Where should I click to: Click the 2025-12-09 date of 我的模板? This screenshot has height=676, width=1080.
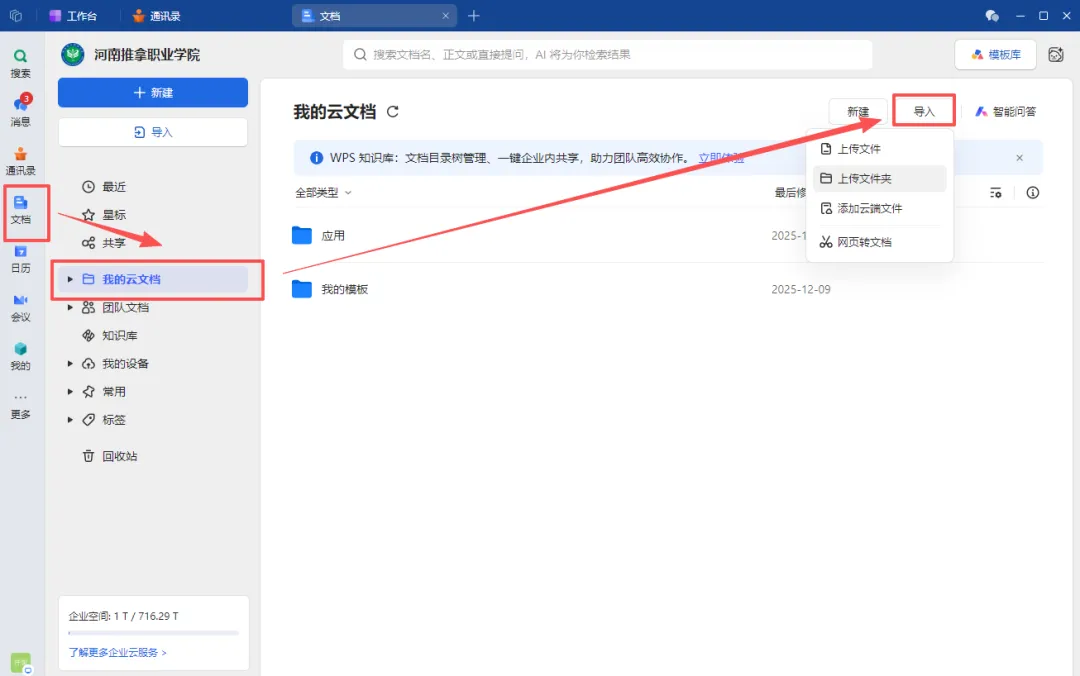800,289
